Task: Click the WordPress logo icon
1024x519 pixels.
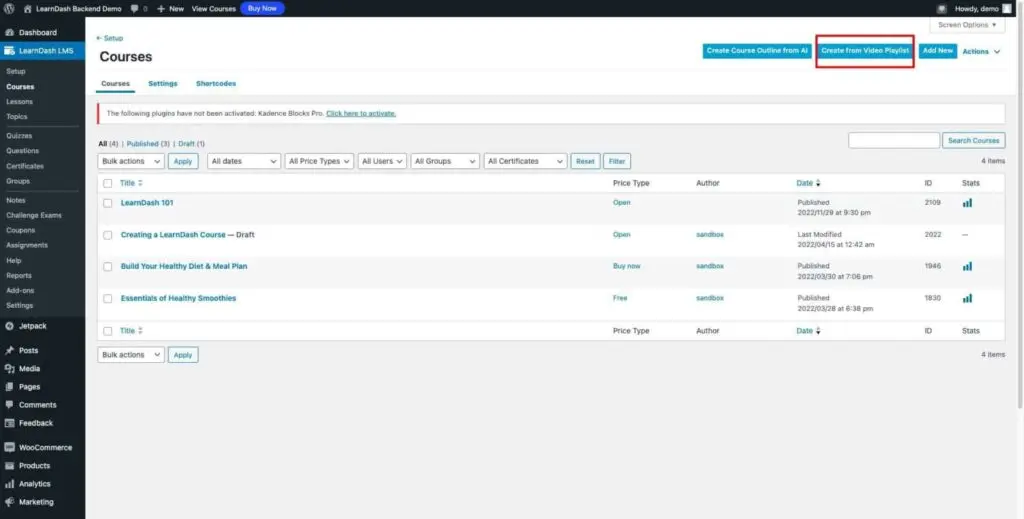Action: (9, 9)
